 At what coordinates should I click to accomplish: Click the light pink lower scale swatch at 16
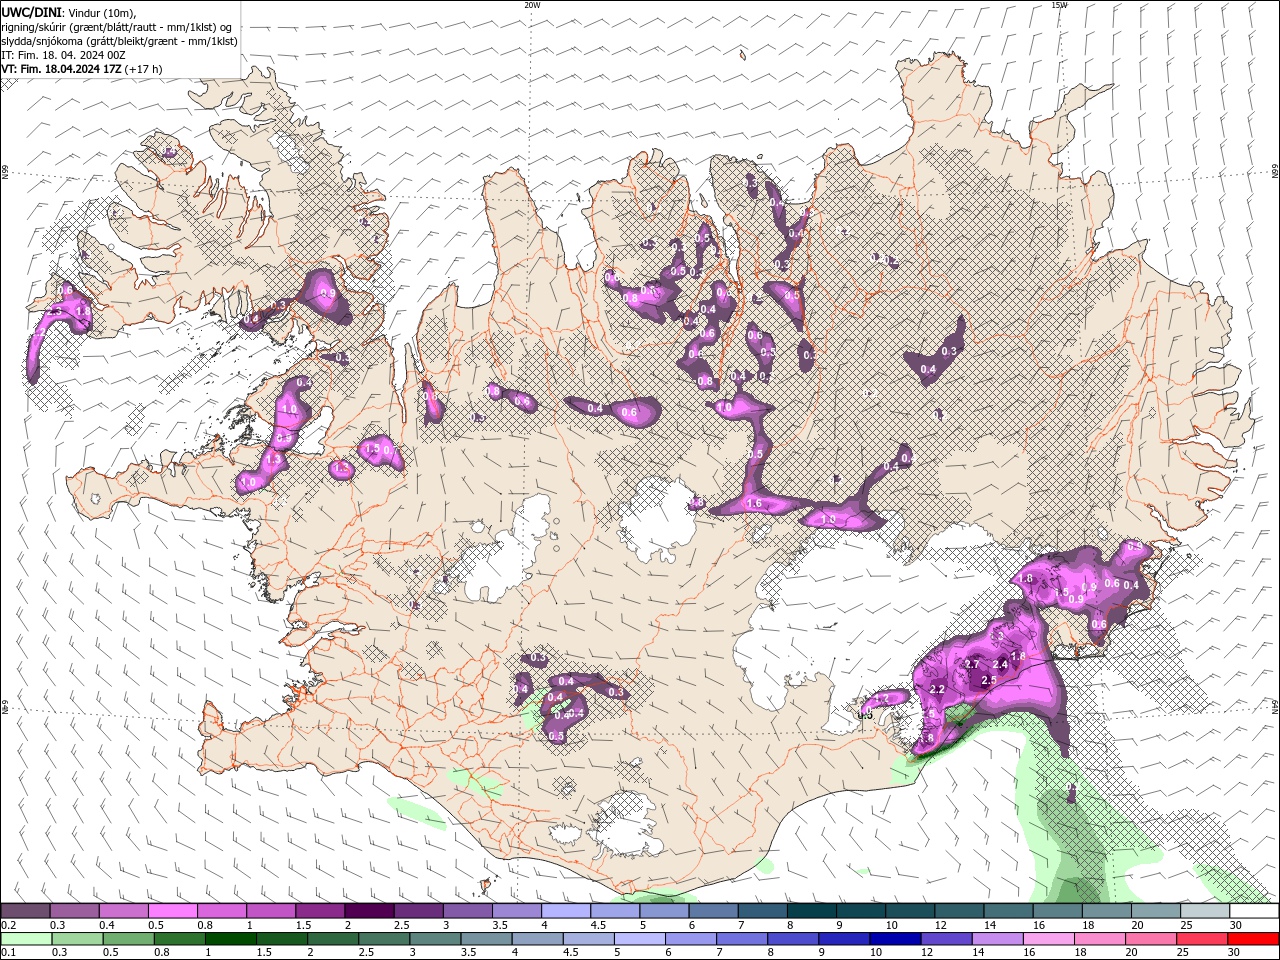coord(1047,939)
